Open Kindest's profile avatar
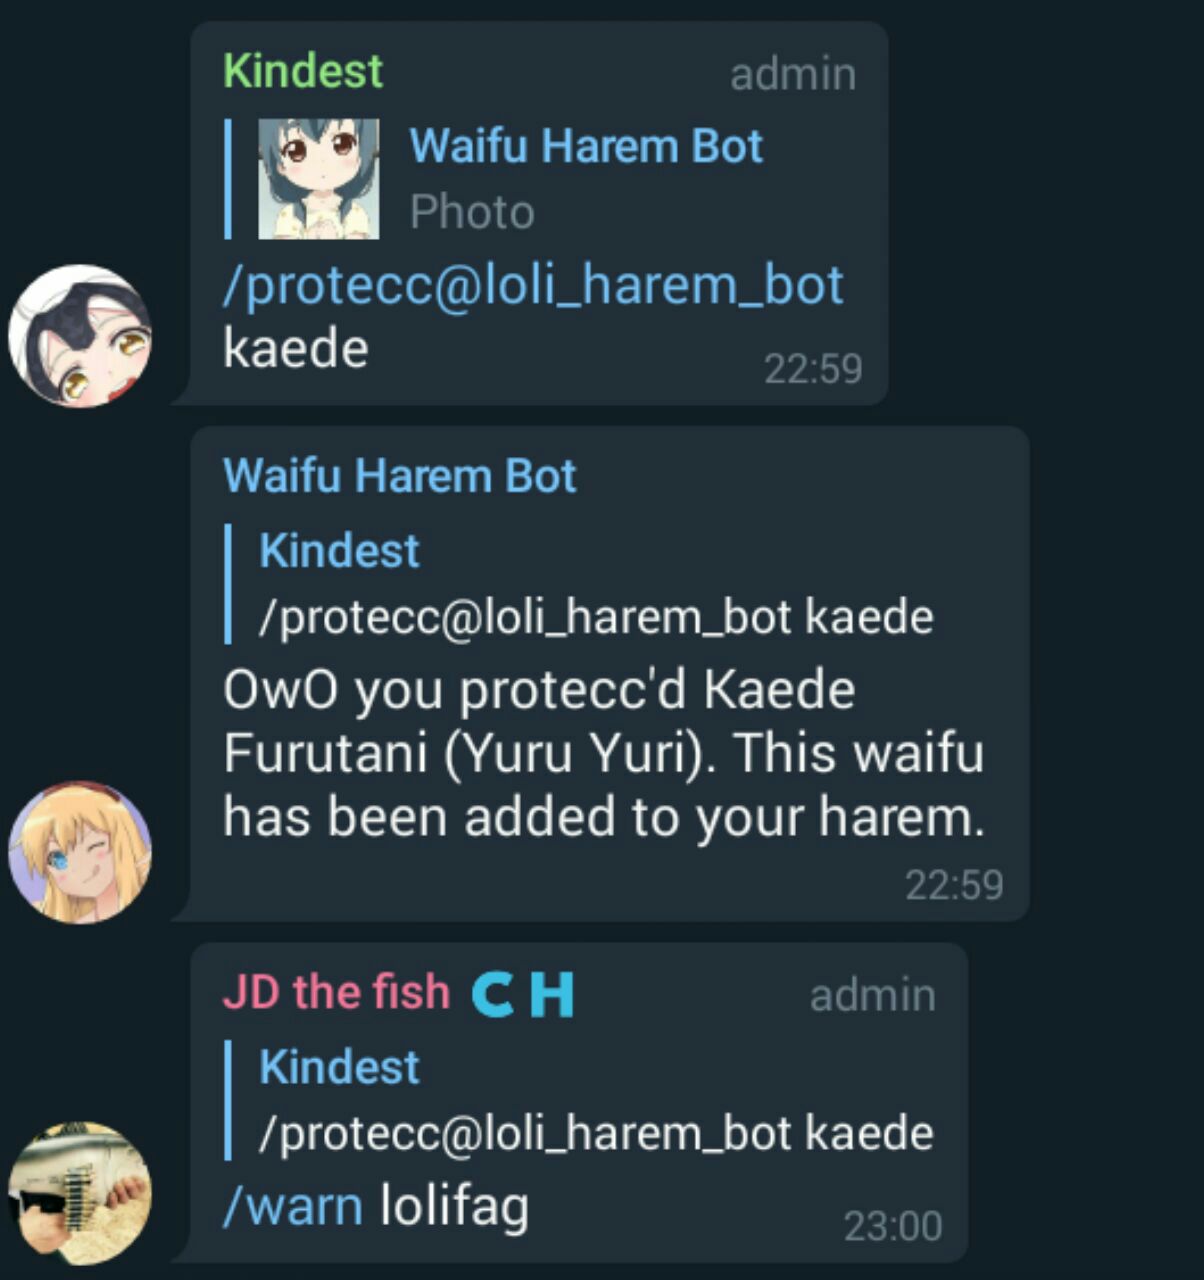1204x1280 pixels. [x=80, y=335]
